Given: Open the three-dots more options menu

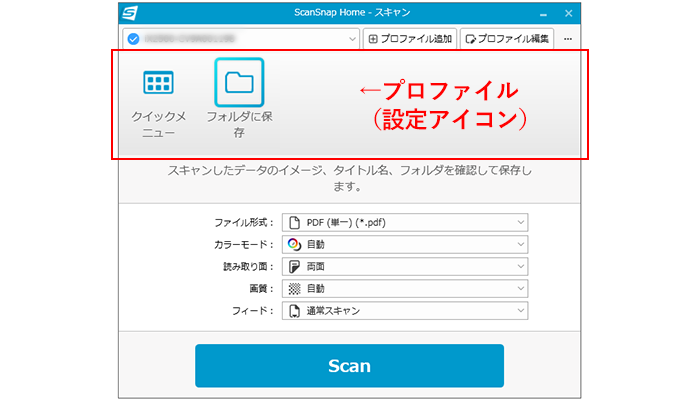Looking at the screenshot, I should click(x=567, y=39).
